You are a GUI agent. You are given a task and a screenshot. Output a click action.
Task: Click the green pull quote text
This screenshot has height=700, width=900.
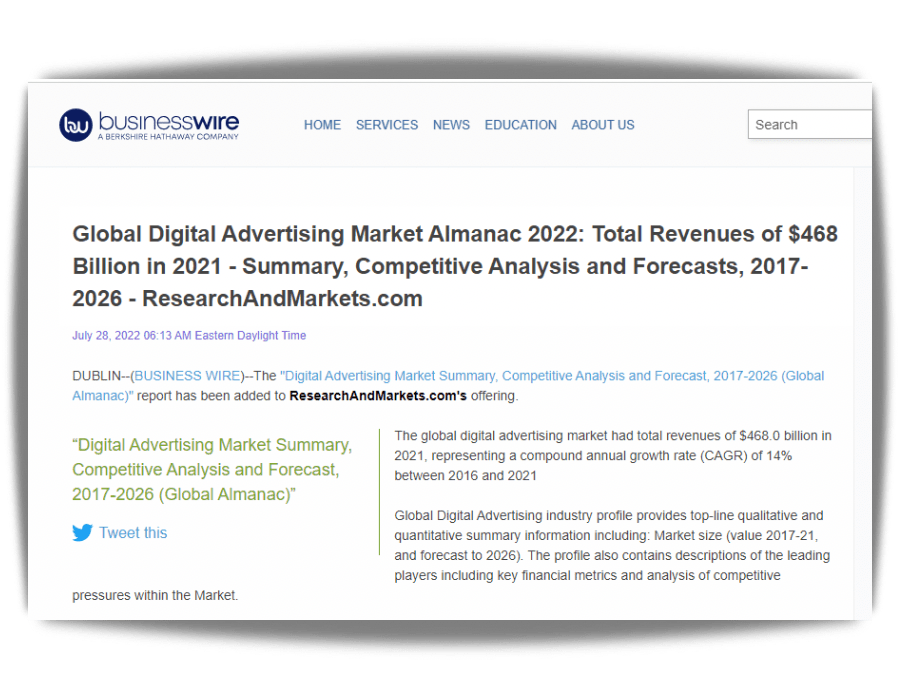pos(212,469)
